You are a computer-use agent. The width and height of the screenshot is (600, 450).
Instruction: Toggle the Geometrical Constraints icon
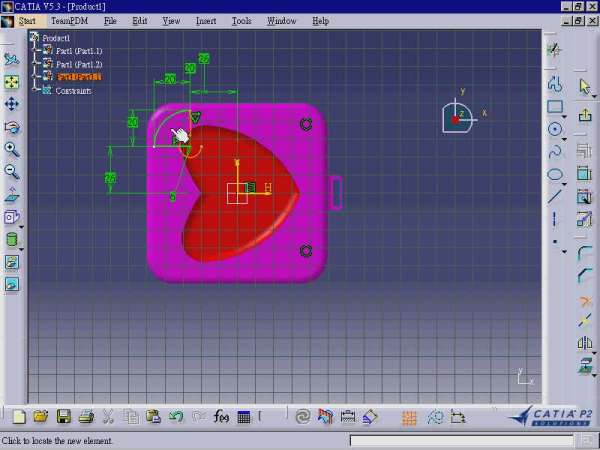click(x=458, y=417)
